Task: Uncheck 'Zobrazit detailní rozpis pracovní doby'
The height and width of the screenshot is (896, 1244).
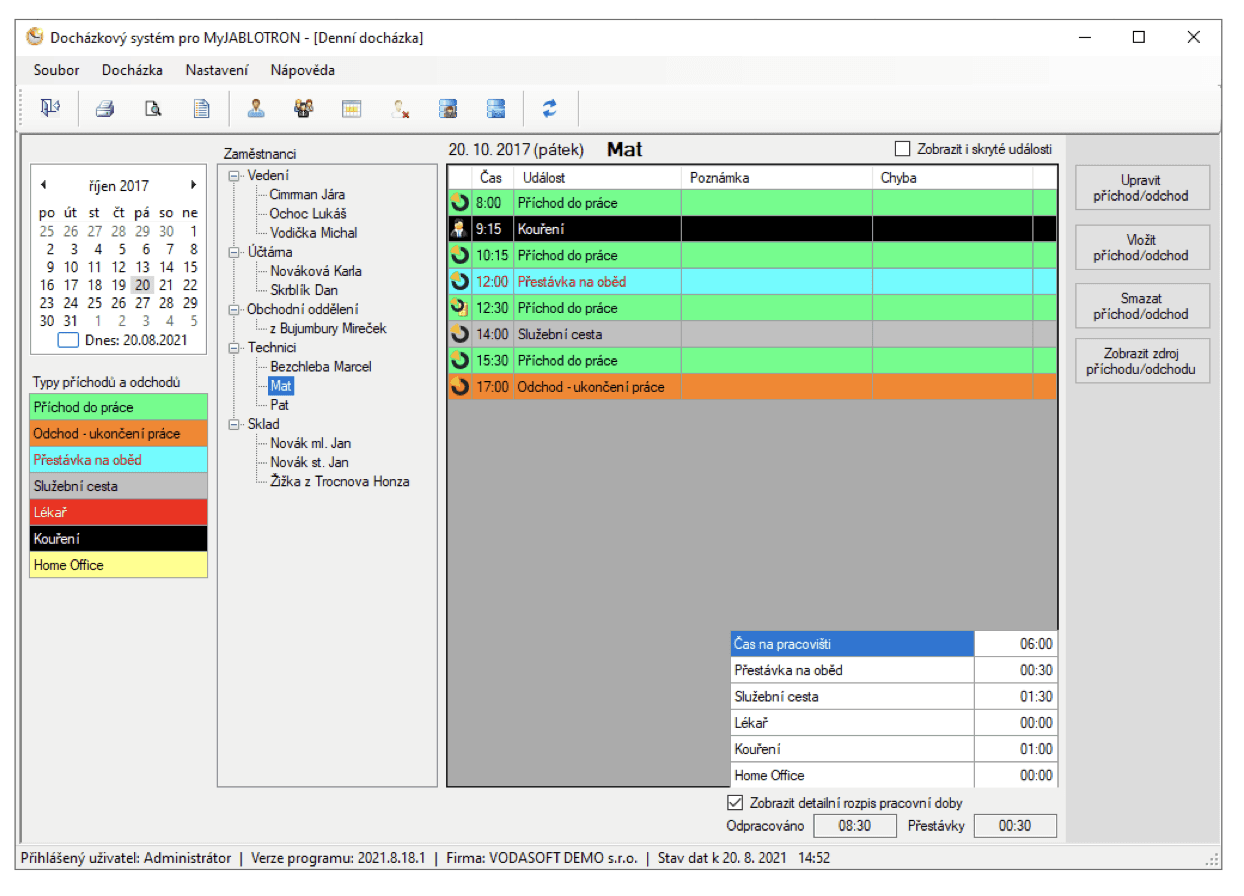Action: tap(735, 803)
